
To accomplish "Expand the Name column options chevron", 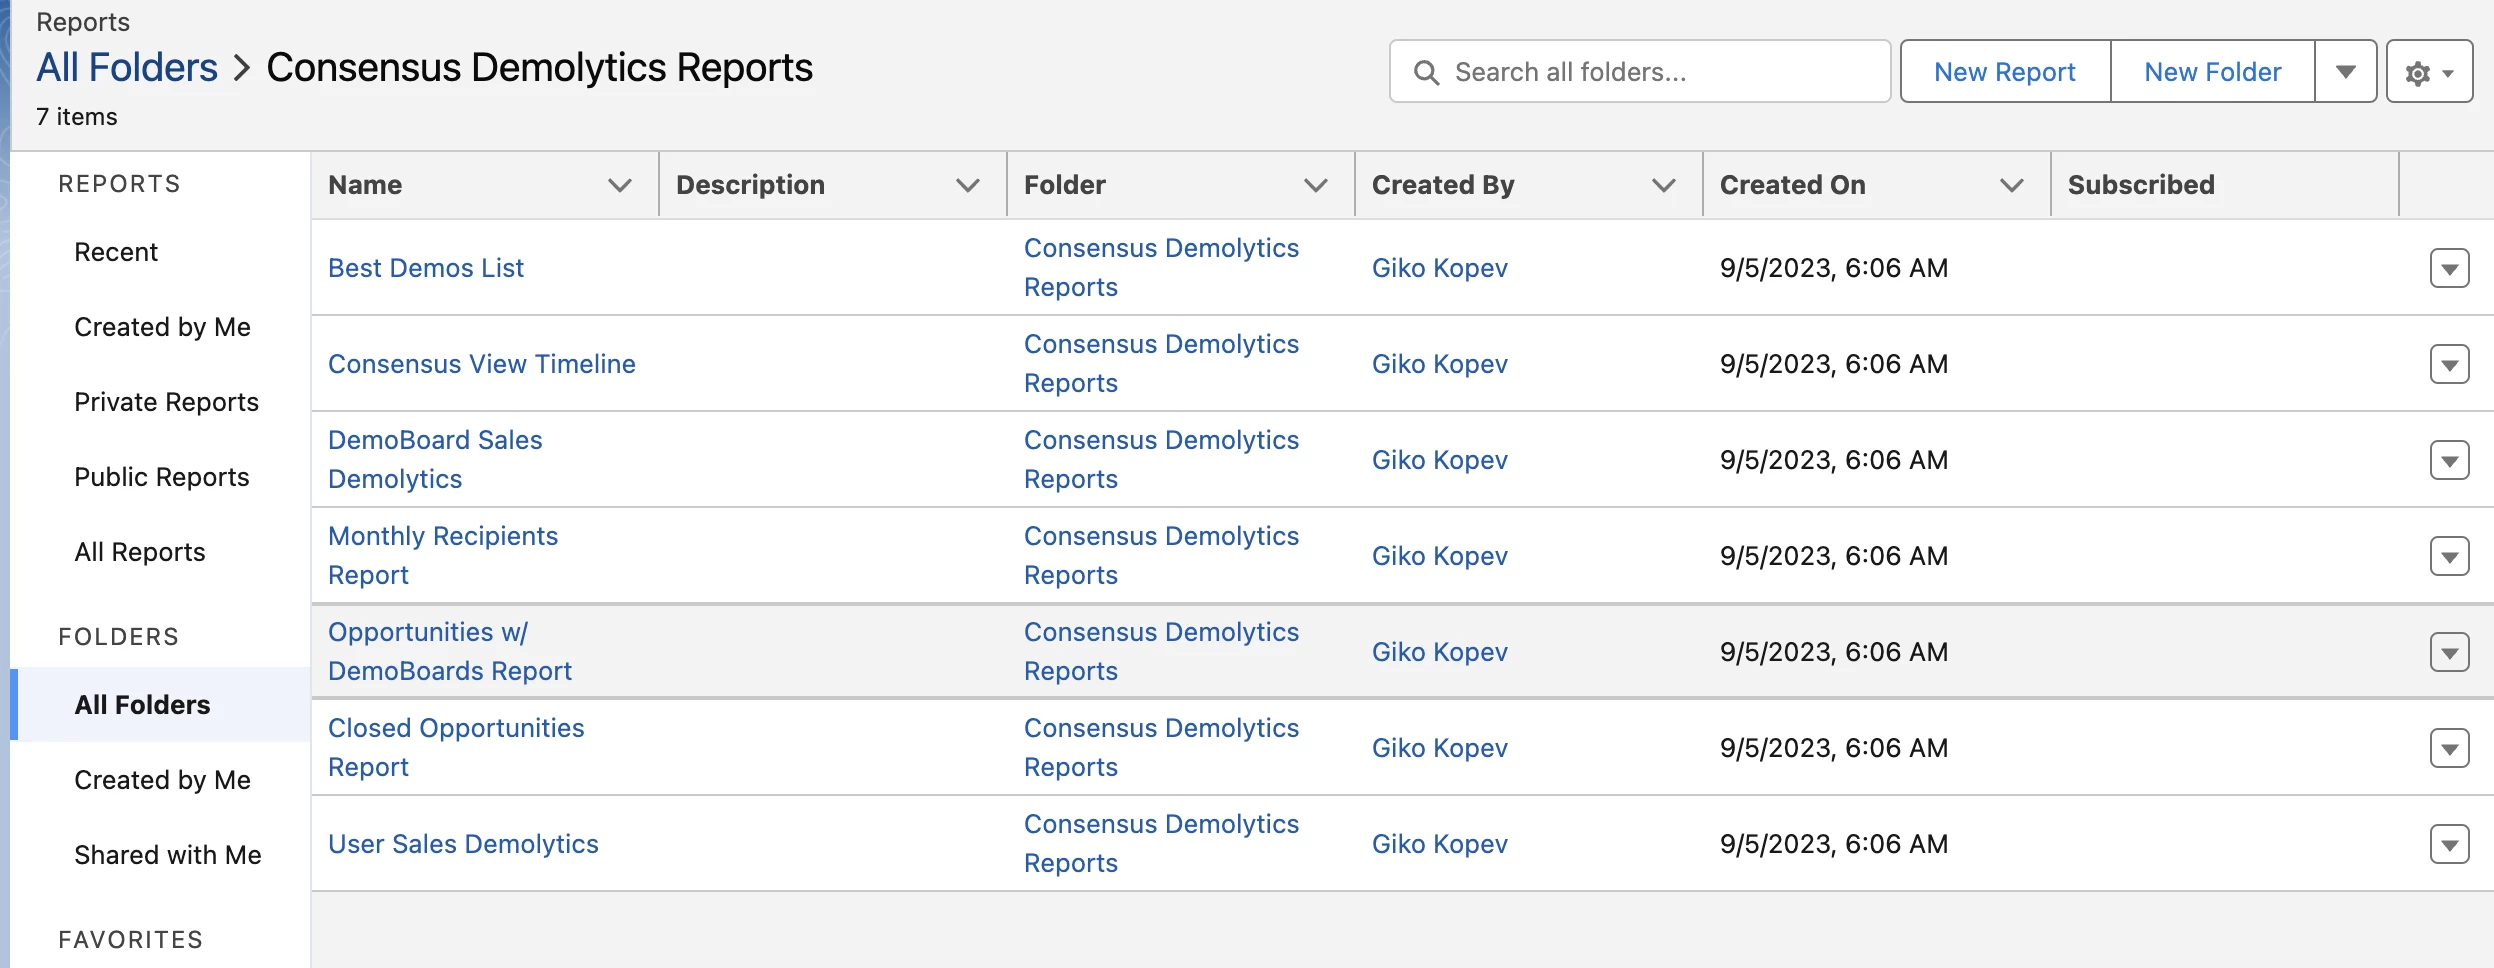I will point(620,186).
